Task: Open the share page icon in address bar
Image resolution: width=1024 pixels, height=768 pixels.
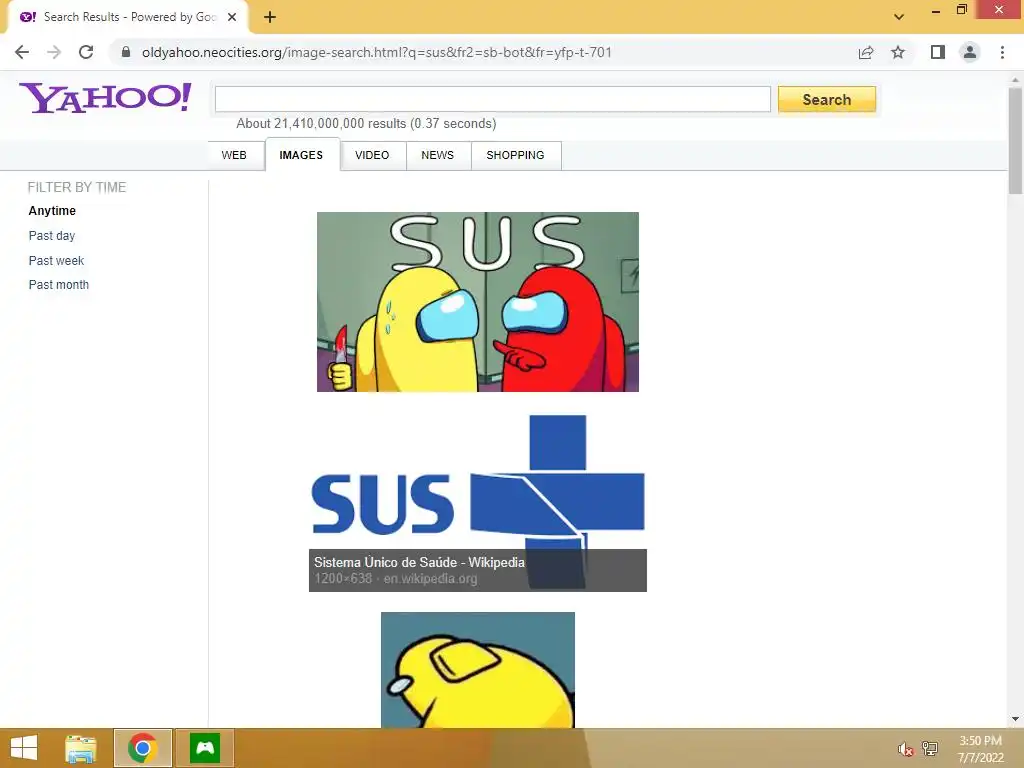Action: click(866, 52)
